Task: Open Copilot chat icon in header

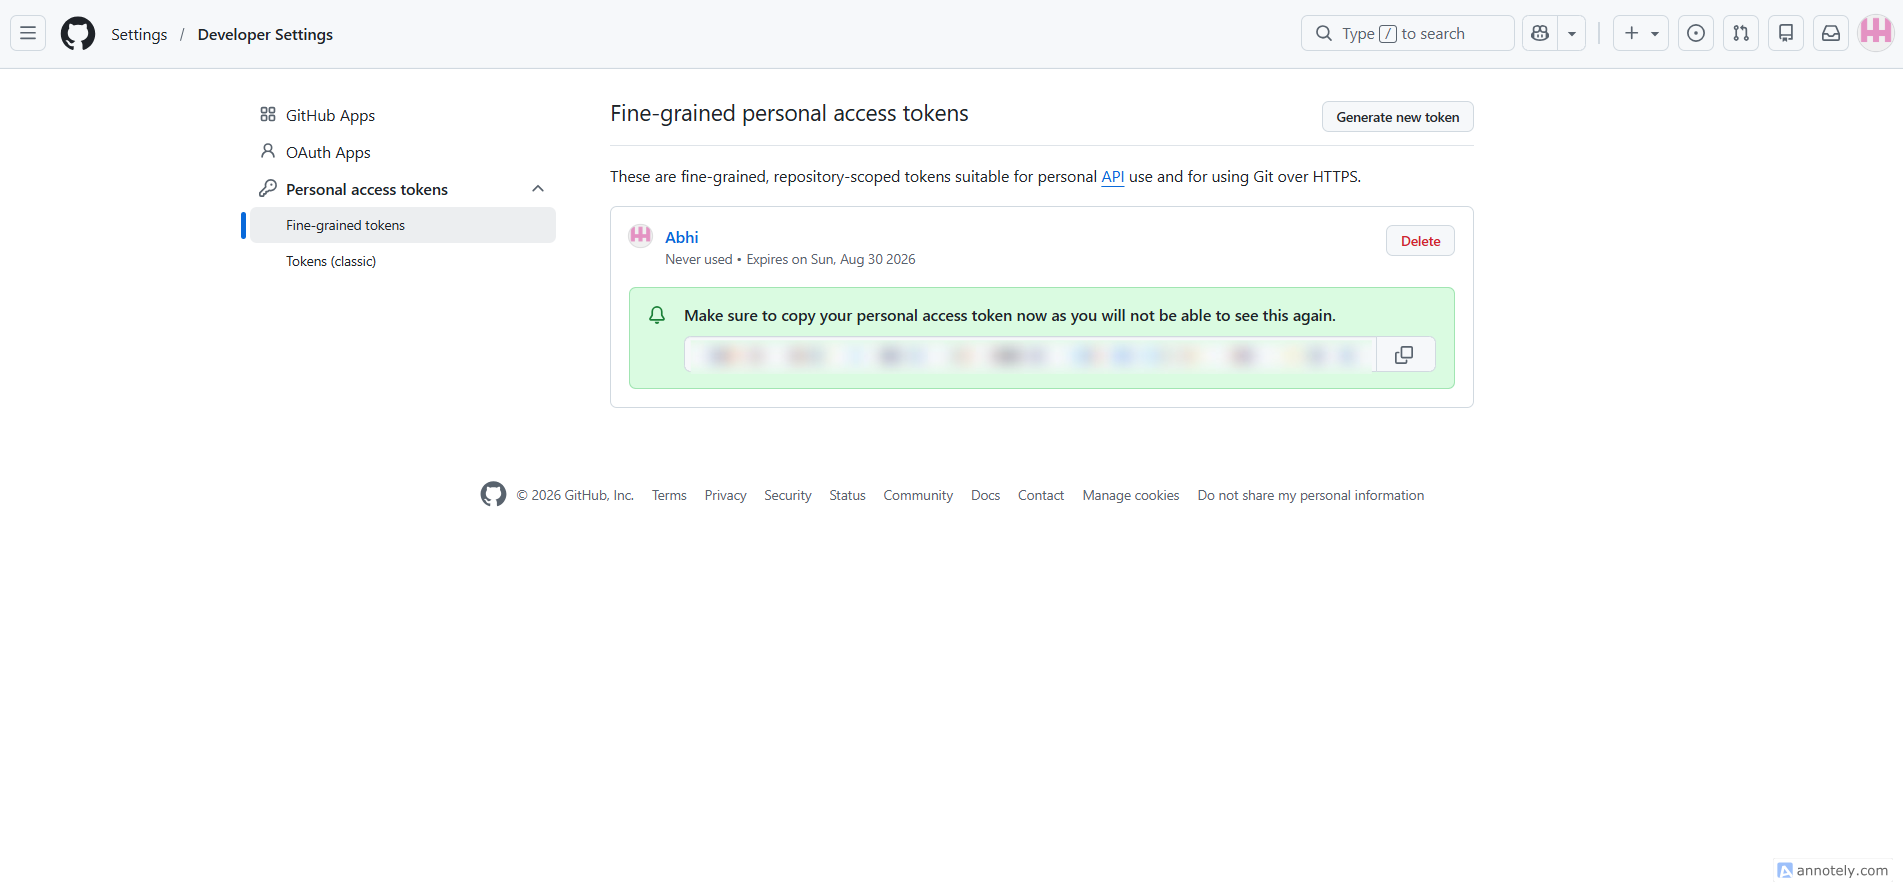Action: tap(1540, 33)
